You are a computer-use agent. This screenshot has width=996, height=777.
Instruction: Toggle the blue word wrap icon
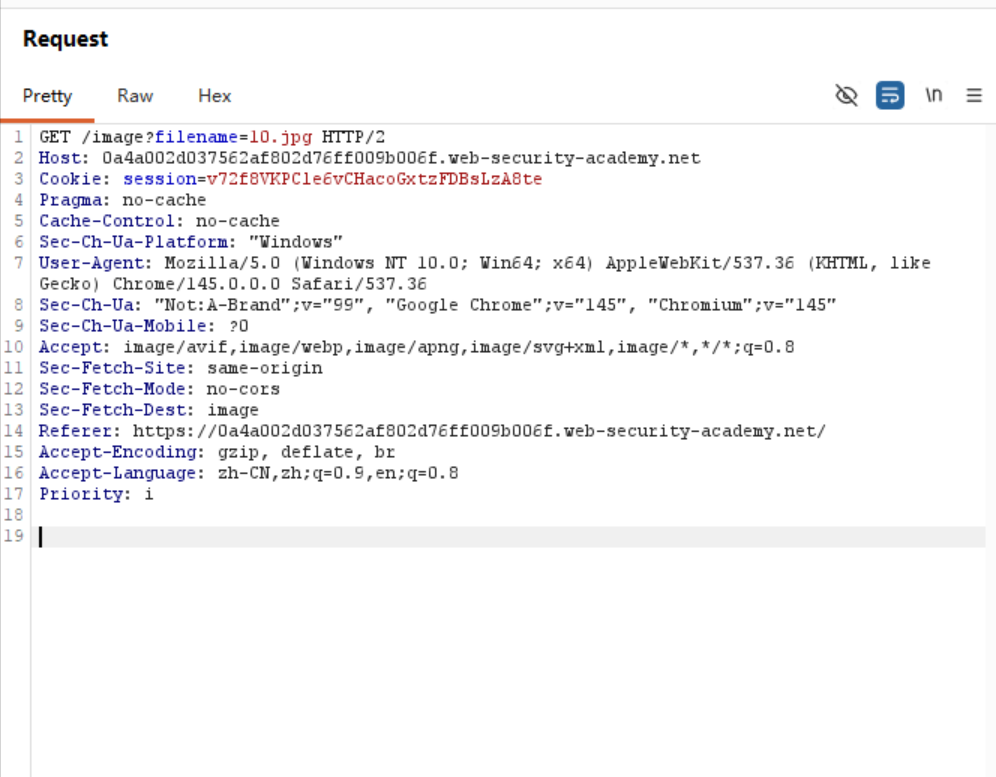tap(889, 95)
